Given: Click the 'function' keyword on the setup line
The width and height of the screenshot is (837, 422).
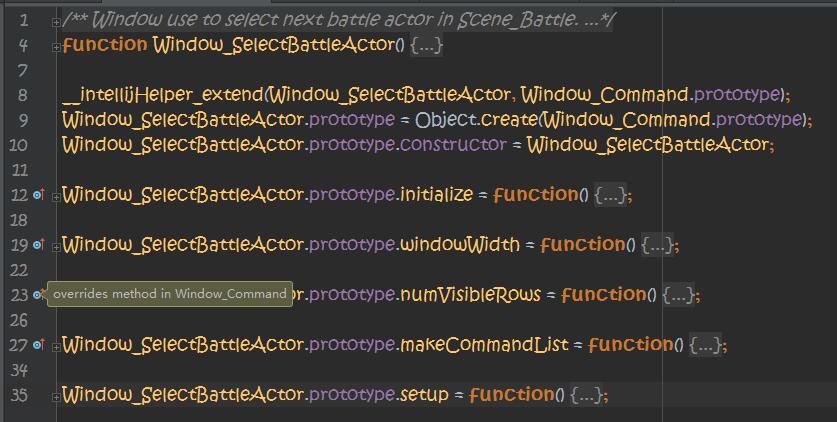Looking at the screenshot, I should point(512,395).
